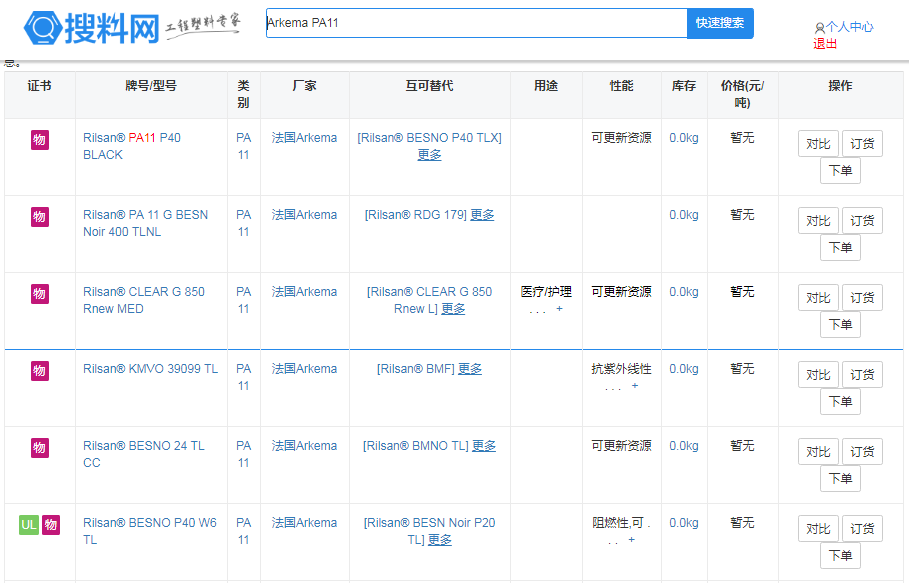The image size is (909, 583).
Task: Click 退出 to log out
Action: [825, 44]
